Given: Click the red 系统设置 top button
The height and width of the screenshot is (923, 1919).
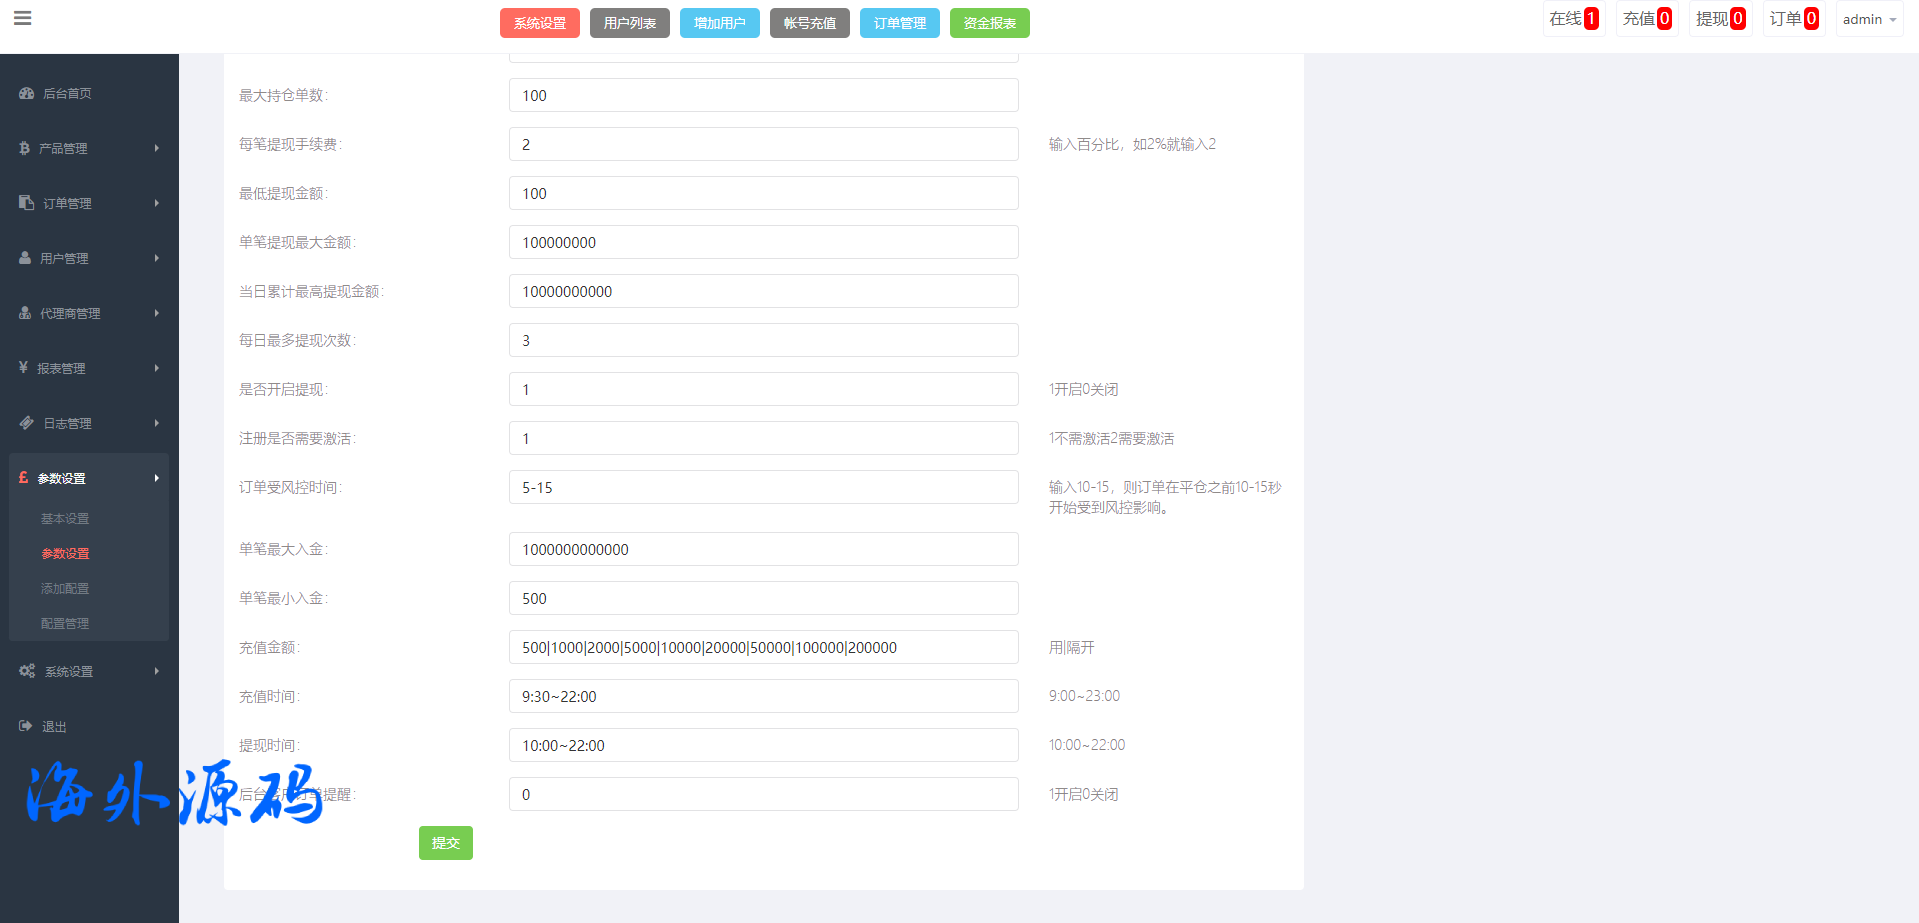Looking at the screenshot, I should [x=539, y=23].
